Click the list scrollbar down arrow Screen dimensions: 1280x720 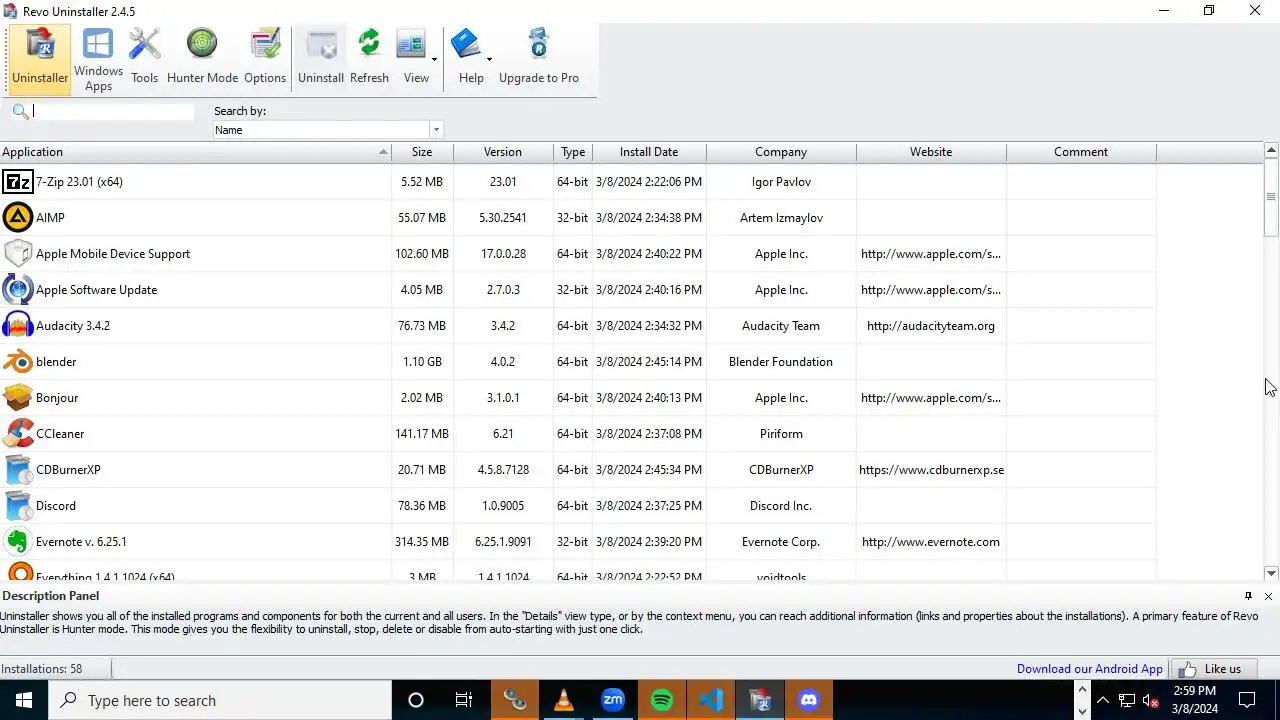coord(1271,573)
